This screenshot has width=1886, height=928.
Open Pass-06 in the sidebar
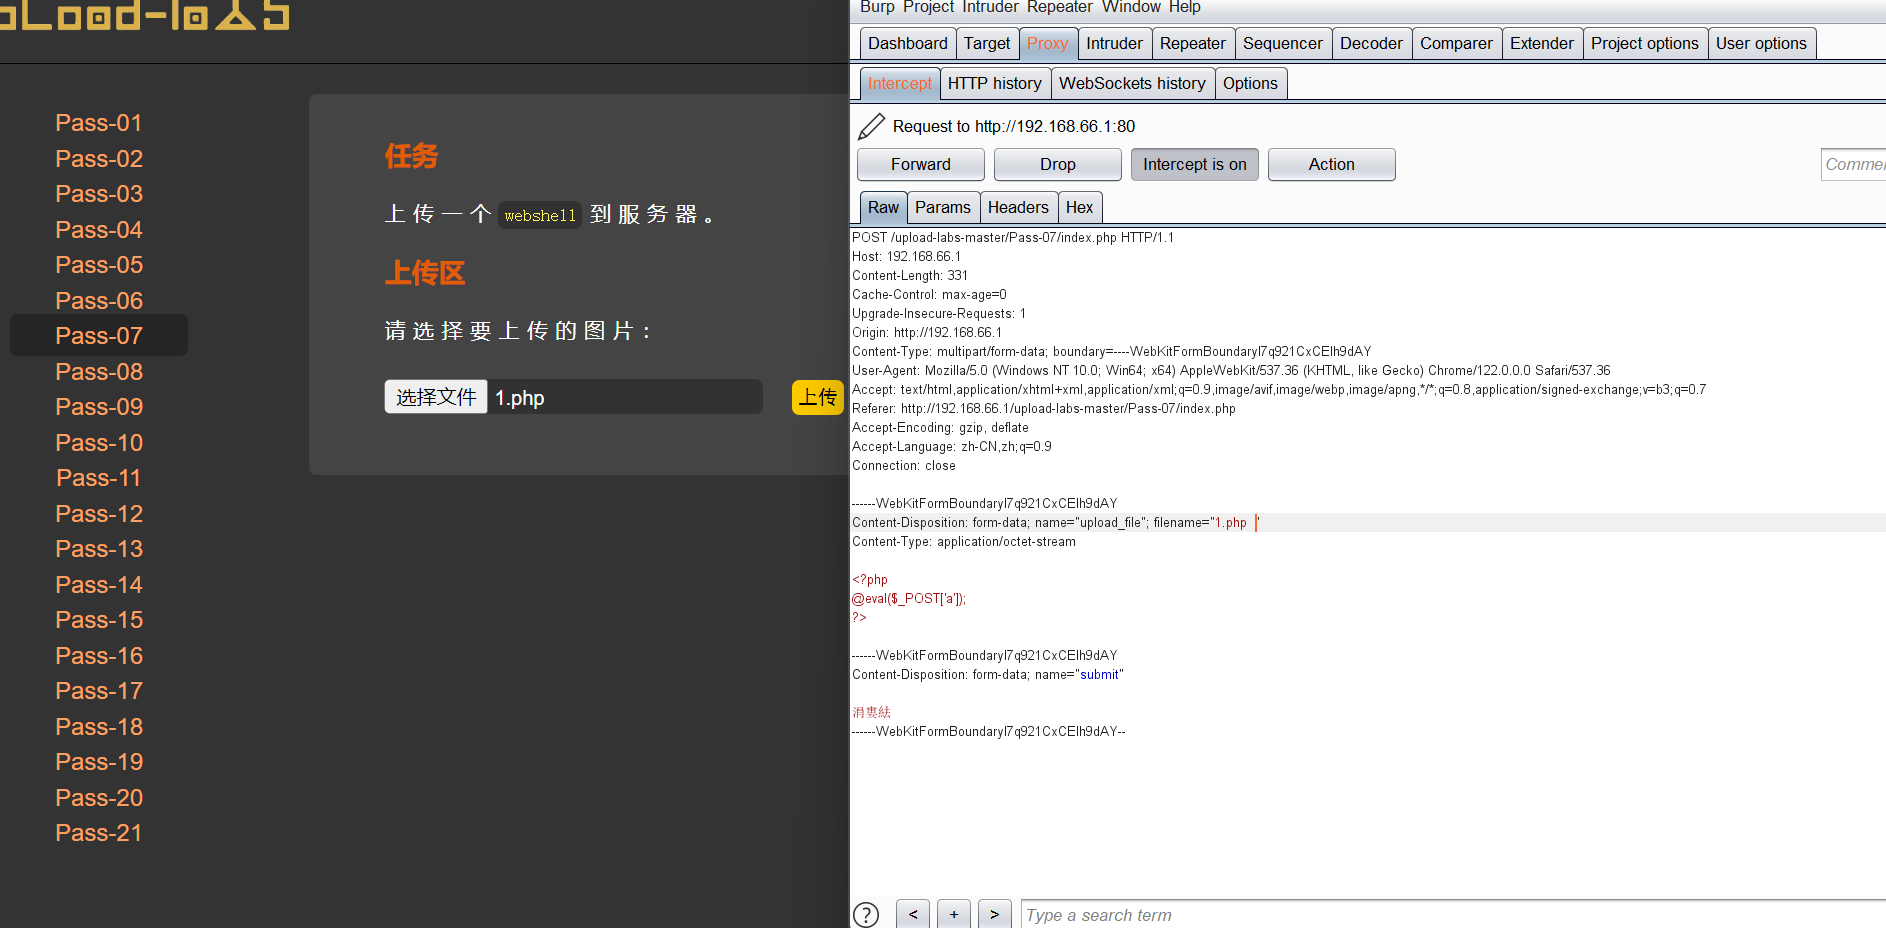click(99, 301)
